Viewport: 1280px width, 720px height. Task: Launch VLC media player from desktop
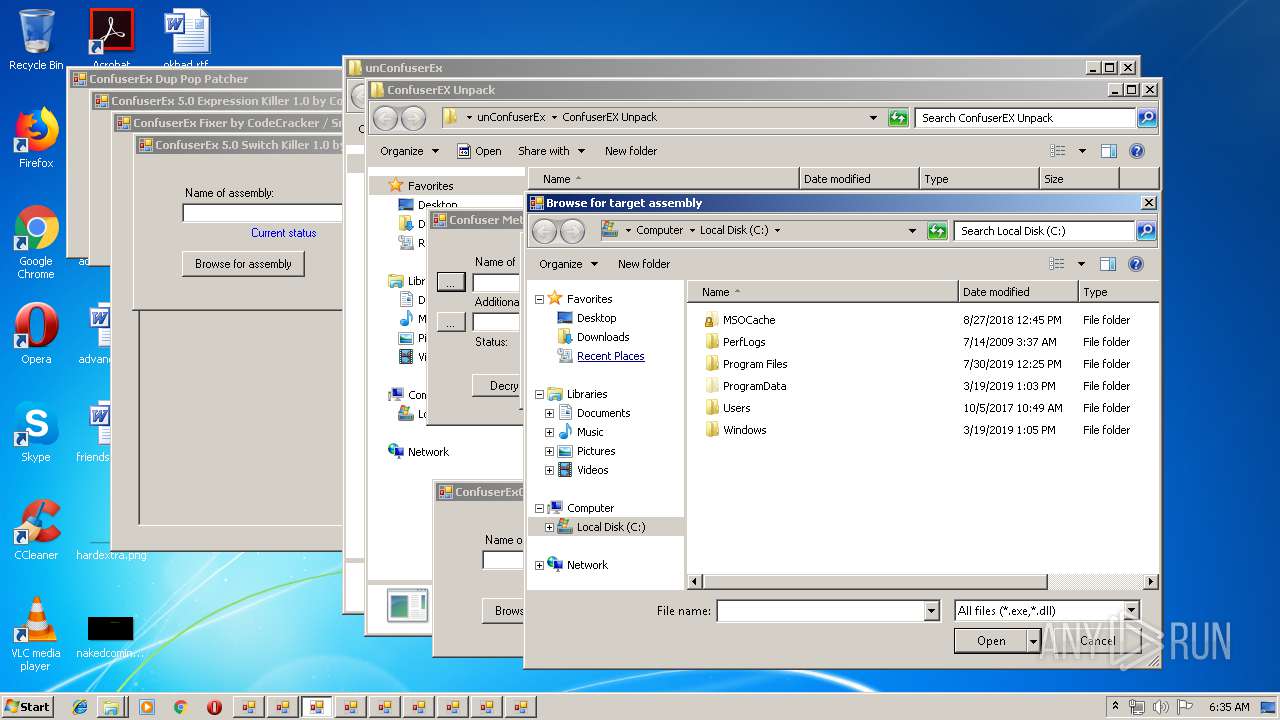click(36, 634)
